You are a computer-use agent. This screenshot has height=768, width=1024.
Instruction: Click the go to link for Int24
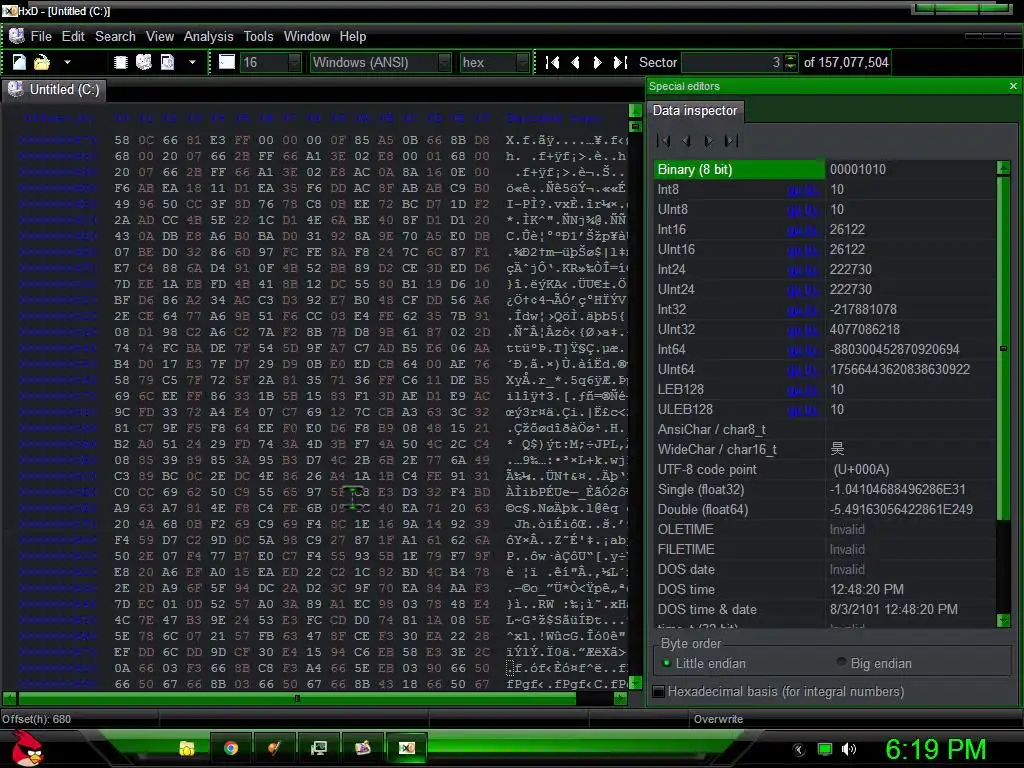click(803, 270)
